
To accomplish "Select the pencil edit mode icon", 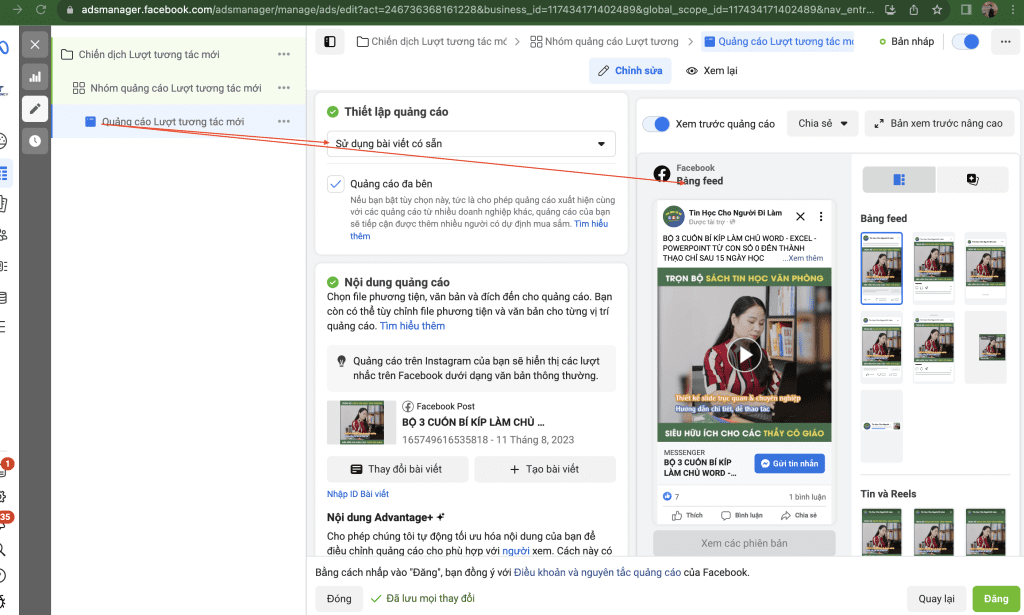I will [x=35, y=109].
